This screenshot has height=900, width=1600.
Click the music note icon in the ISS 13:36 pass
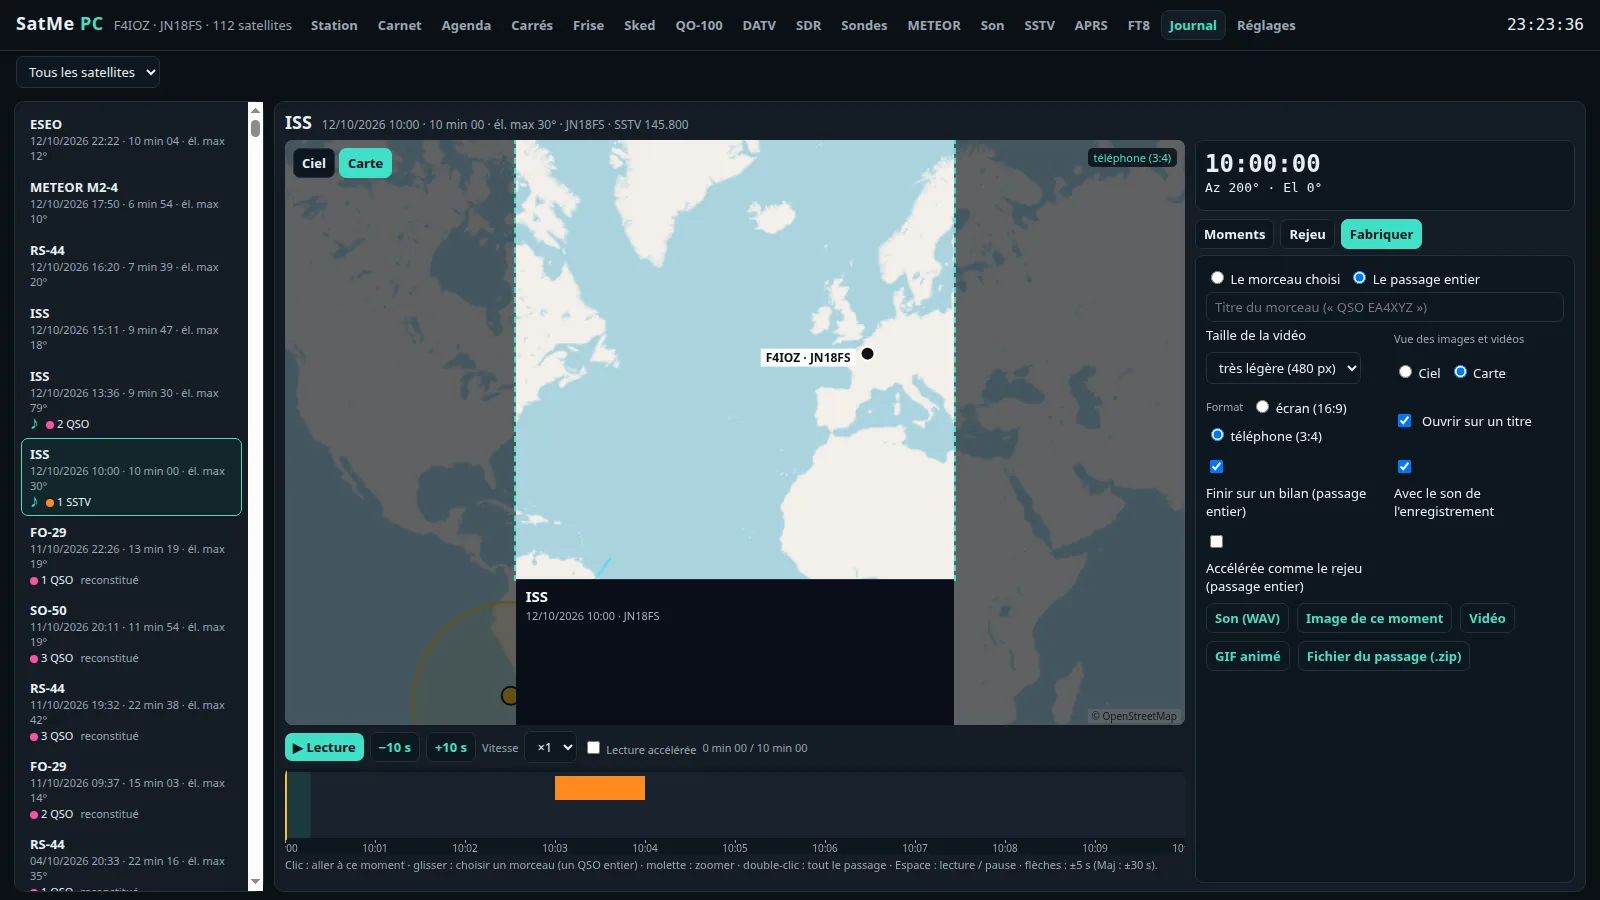35,424
